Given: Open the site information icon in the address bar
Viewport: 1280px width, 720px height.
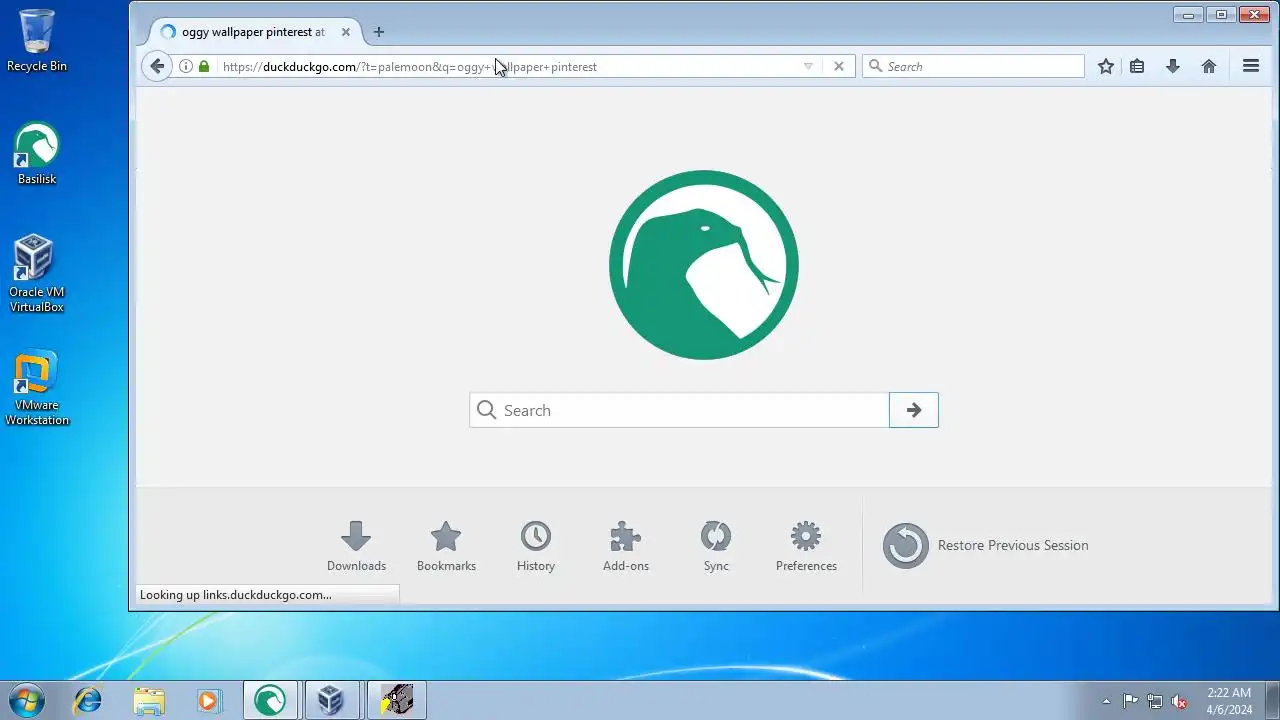Looking at the screenshot, I should 186,66.
